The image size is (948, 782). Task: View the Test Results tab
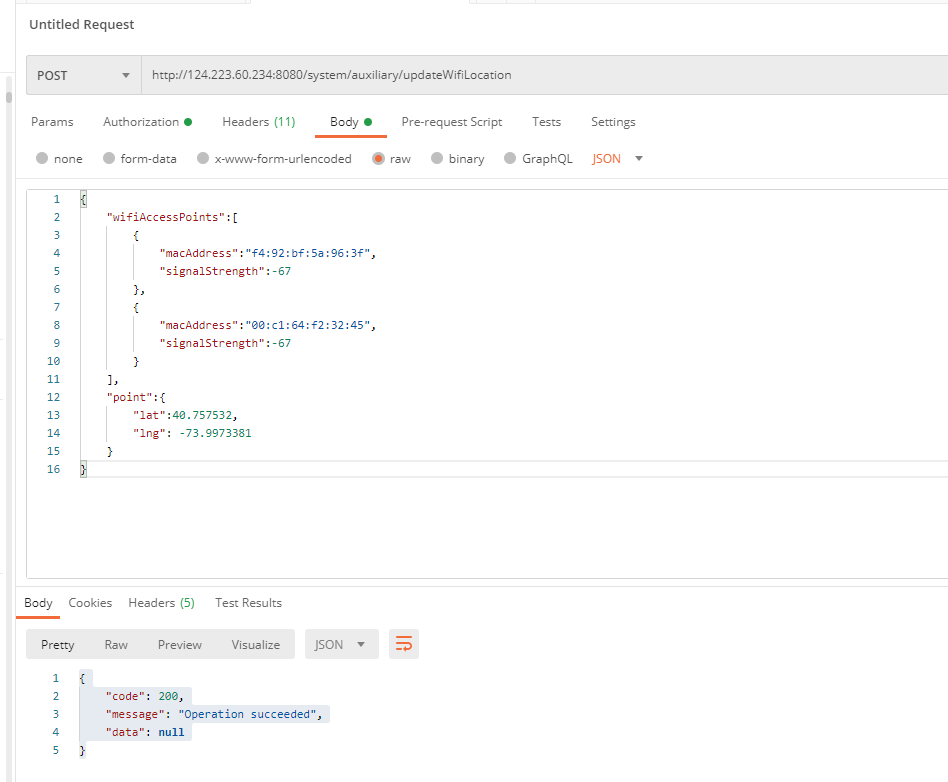pyautogui.click(x=248, y=603)
